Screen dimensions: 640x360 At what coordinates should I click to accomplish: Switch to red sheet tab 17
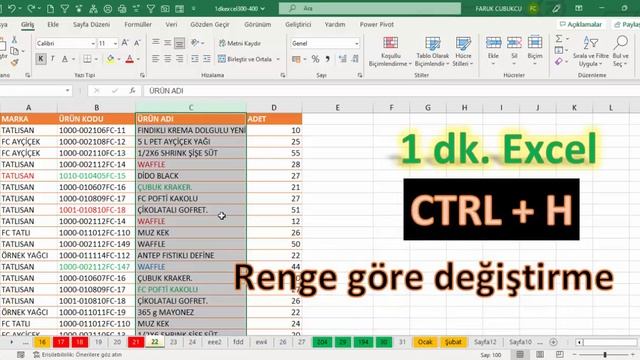[x=61, y=342]
